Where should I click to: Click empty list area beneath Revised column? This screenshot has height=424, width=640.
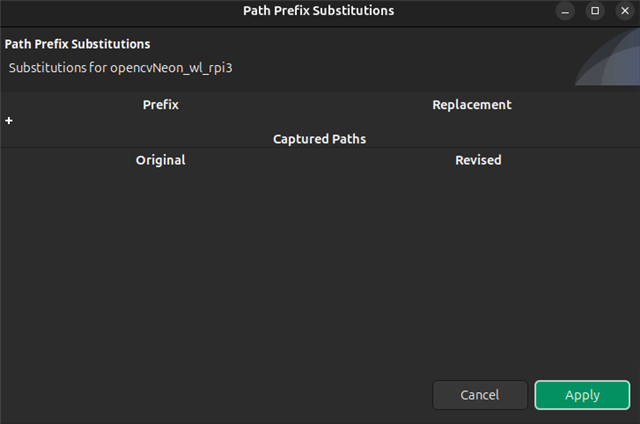click(x=478, y=265)
